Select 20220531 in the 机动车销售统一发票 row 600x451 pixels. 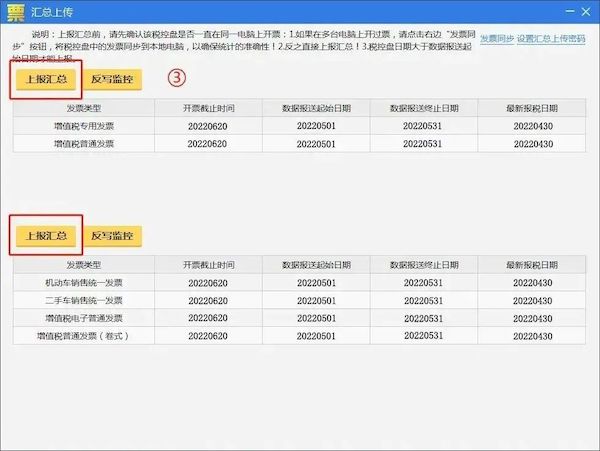coord(423,283)
